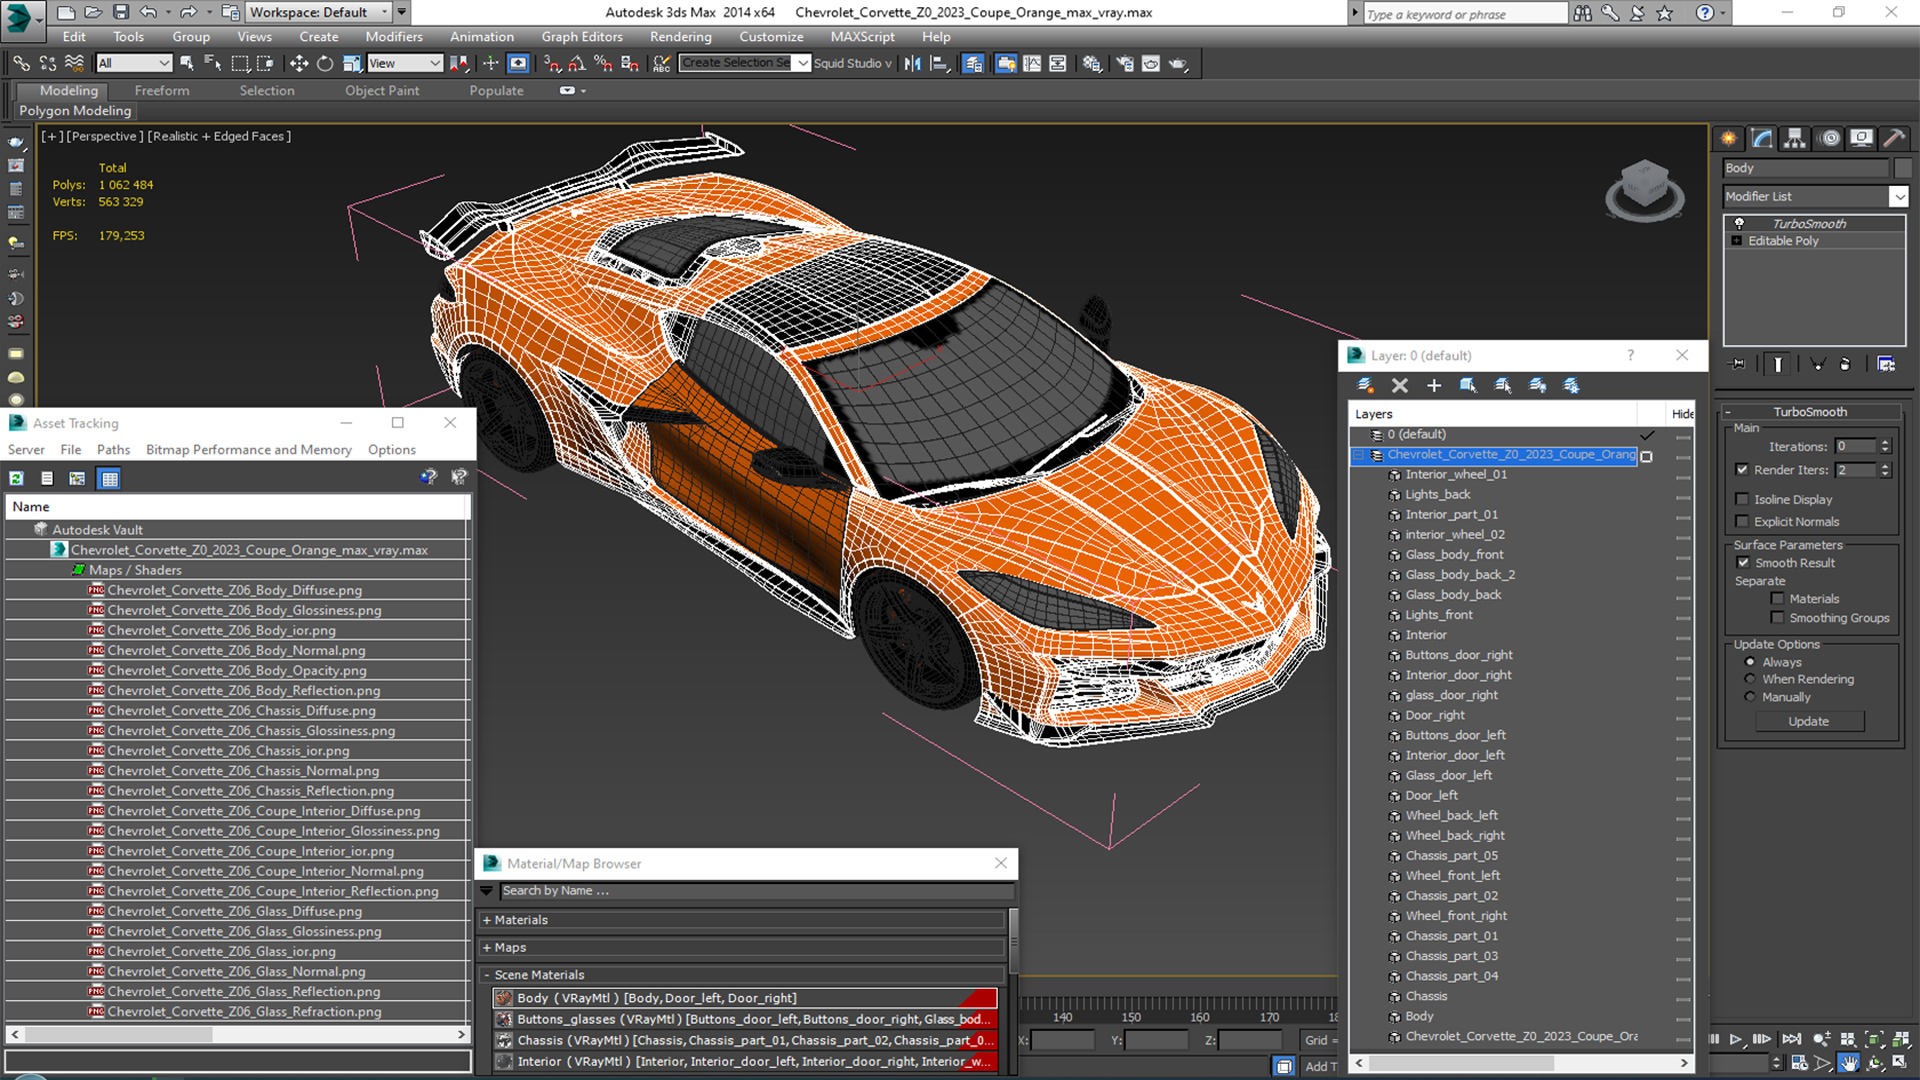Click the Perspective viewport label
1920x1080 pixels.
tap(105, 136)
